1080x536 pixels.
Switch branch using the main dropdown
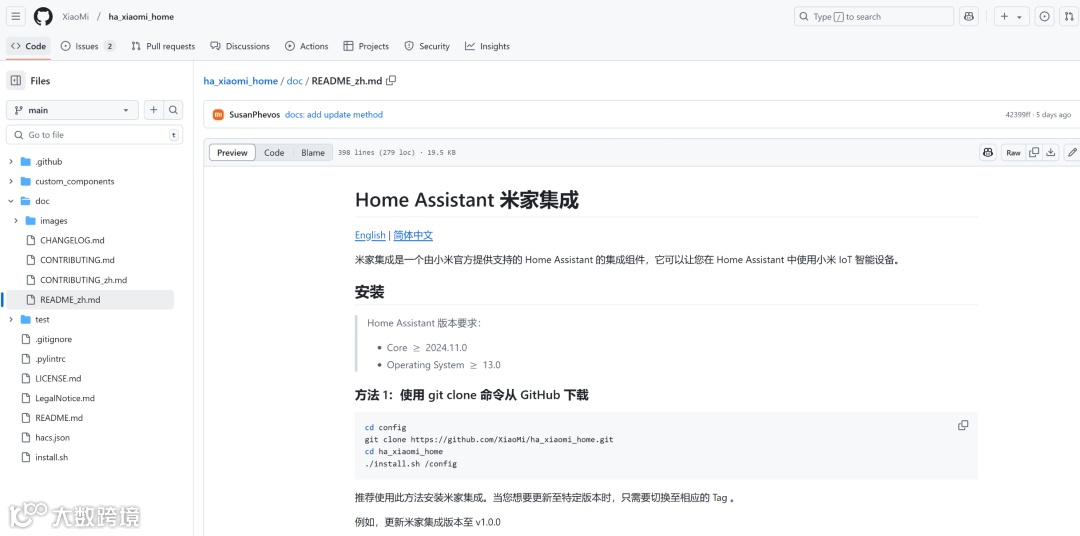point(72,110)
